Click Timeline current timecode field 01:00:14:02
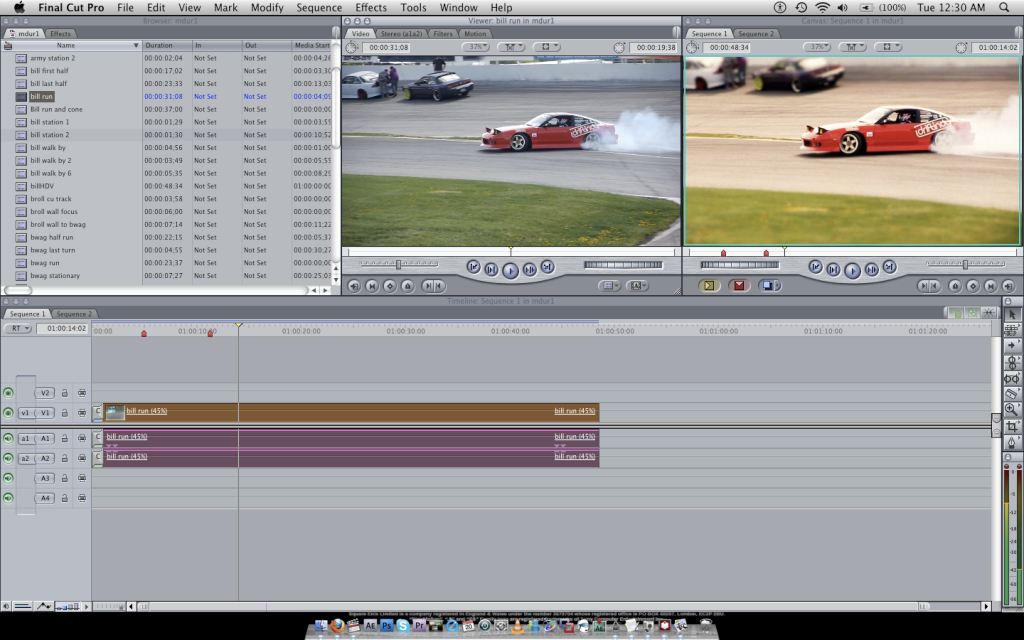 pos(63,328)
